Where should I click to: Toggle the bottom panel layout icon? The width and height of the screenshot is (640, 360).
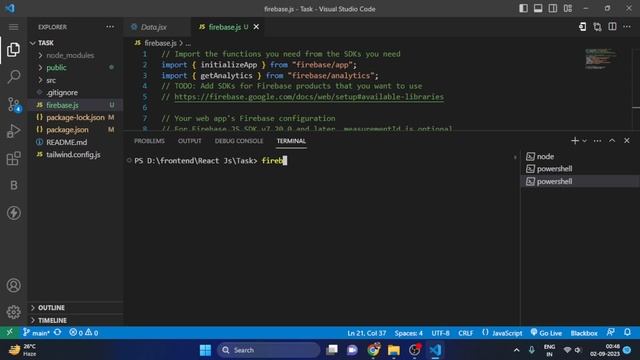tap(538, 9)
